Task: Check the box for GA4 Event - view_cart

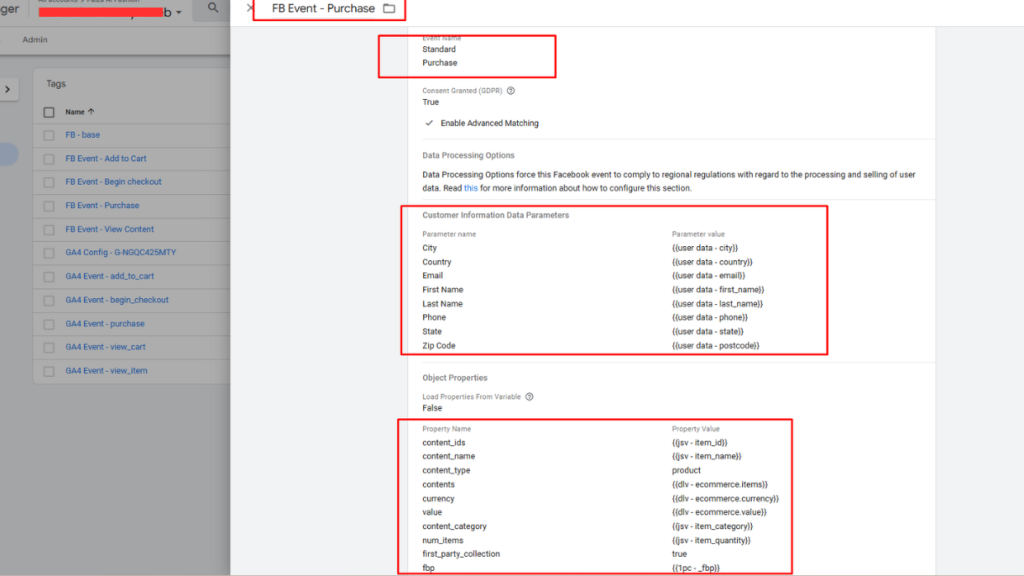Action: (49, 347)
